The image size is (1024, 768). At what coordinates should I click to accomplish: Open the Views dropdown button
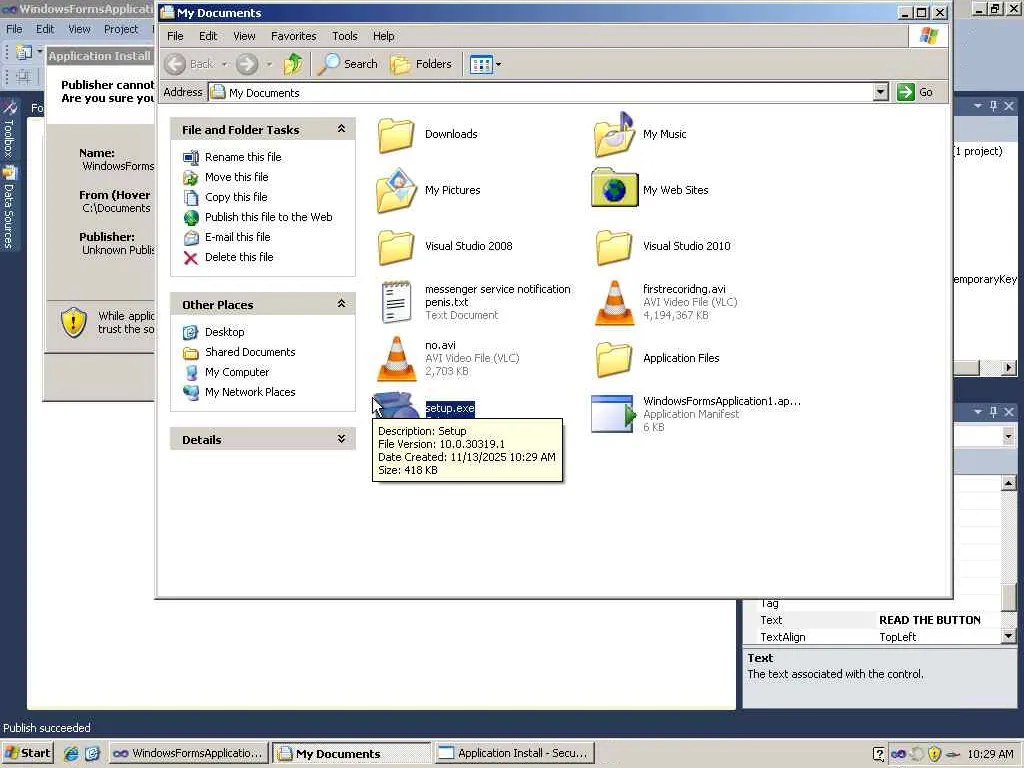[x=485, y=64]
